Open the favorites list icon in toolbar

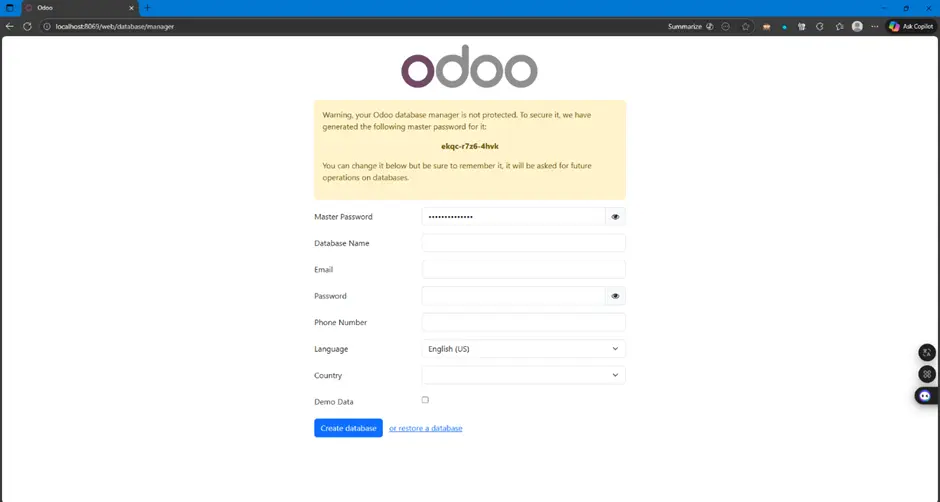839,26
